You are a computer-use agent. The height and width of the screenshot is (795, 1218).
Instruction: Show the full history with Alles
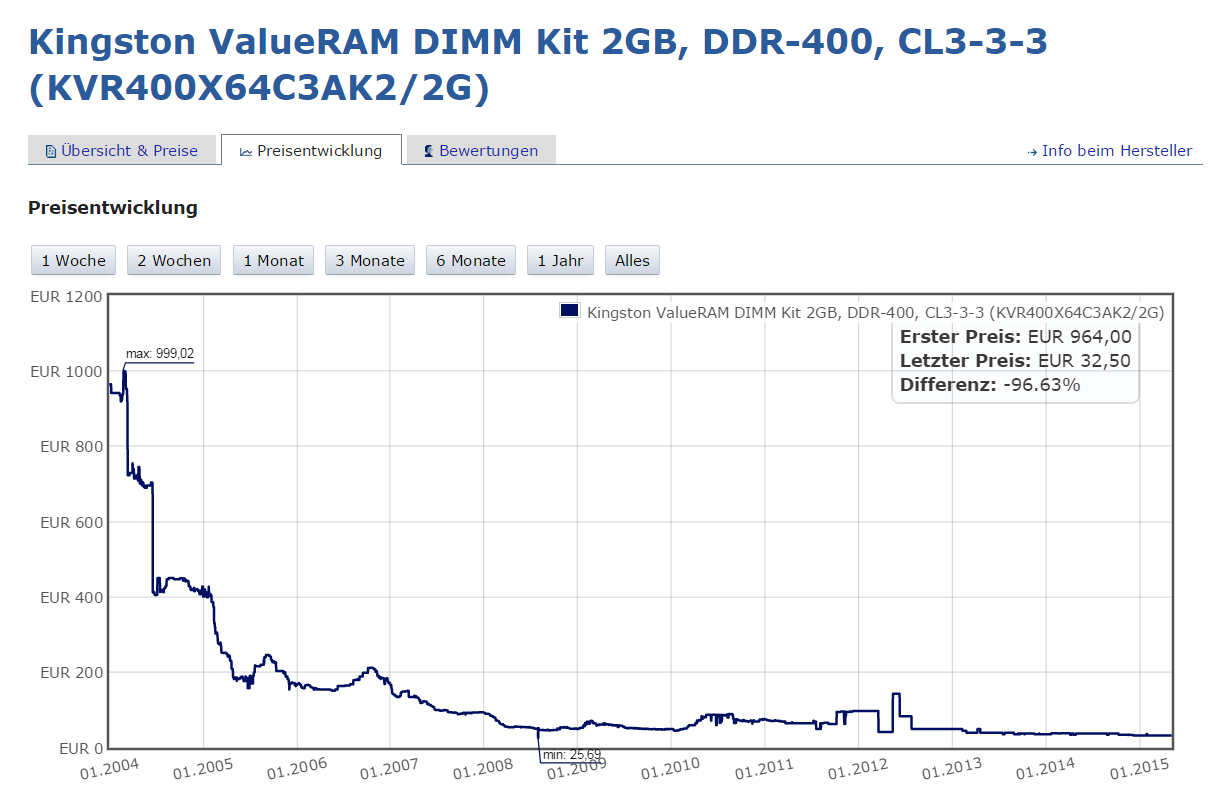632,260
